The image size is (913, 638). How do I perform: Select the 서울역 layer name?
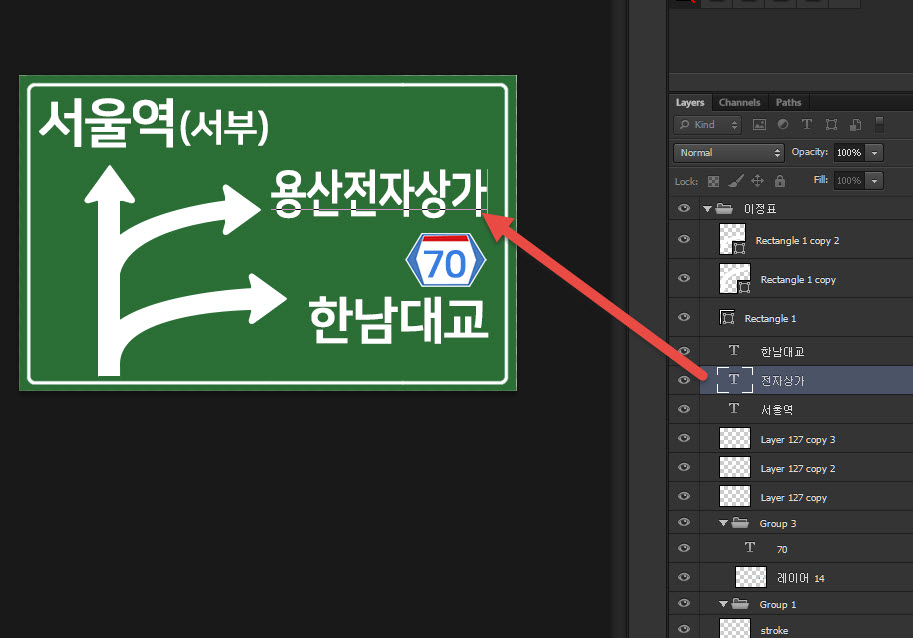click(x=777, y=410)
